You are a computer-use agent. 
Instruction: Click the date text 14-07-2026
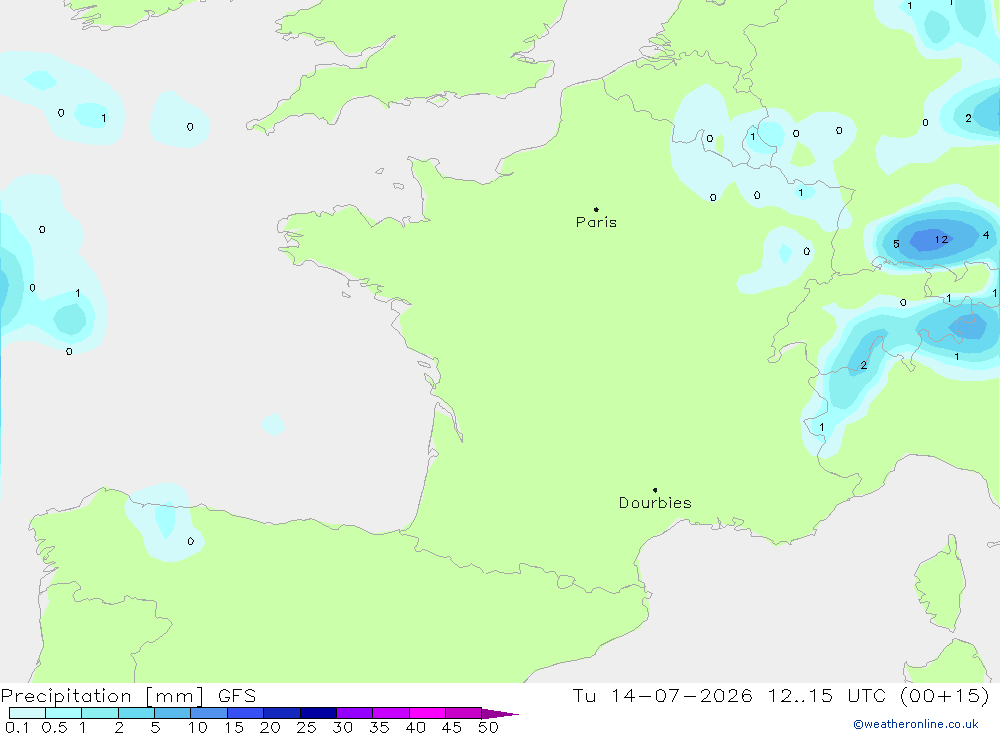click(682, 695)
